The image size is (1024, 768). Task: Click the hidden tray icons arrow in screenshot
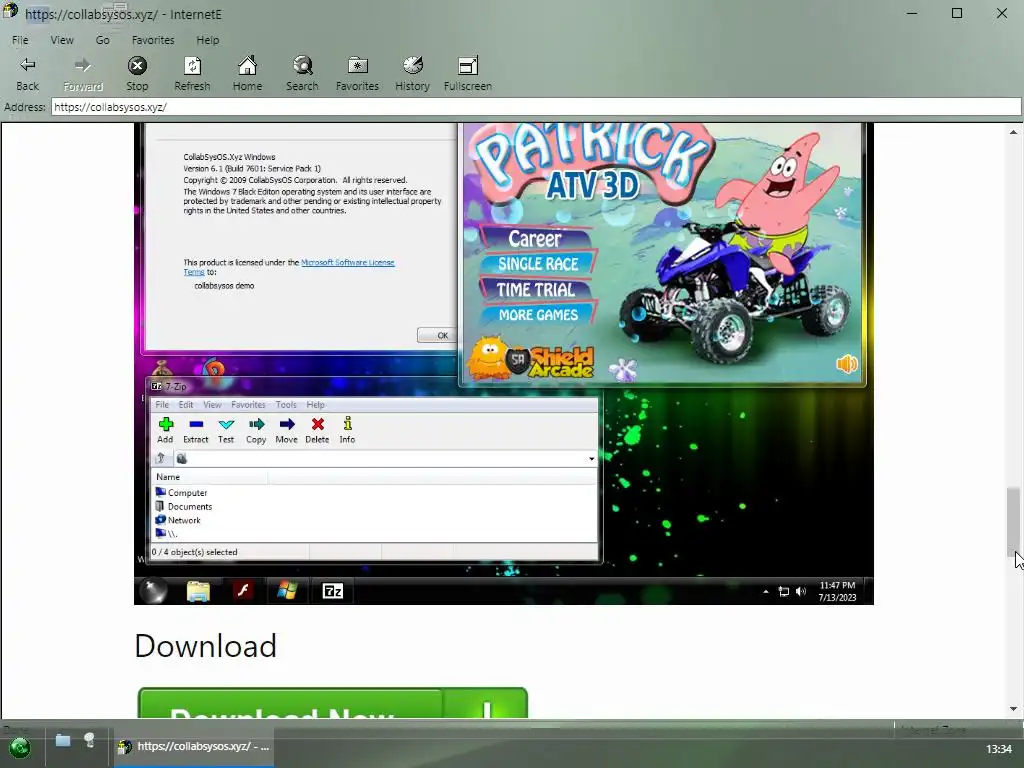pos(765,592)
